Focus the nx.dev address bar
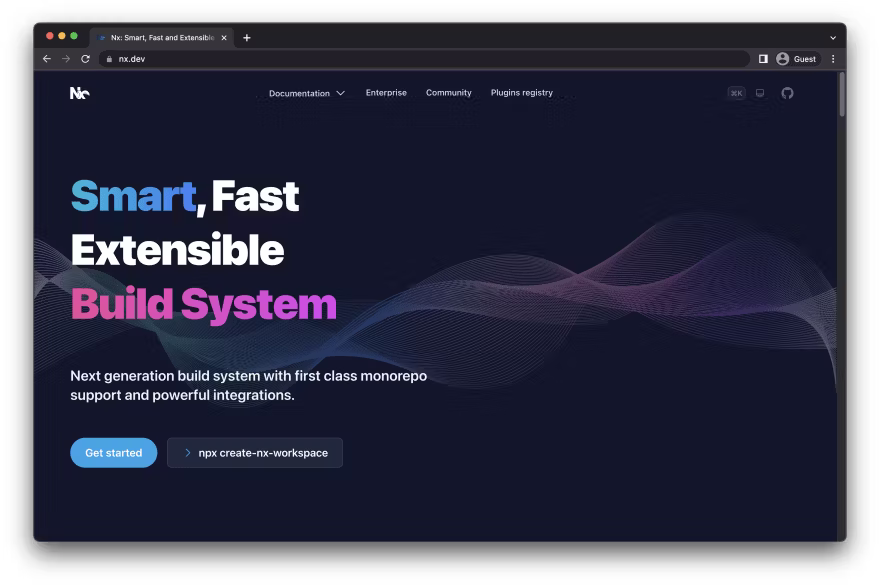Image resolution: width=880 pixels, height=586 pixels. click(424, 59)
